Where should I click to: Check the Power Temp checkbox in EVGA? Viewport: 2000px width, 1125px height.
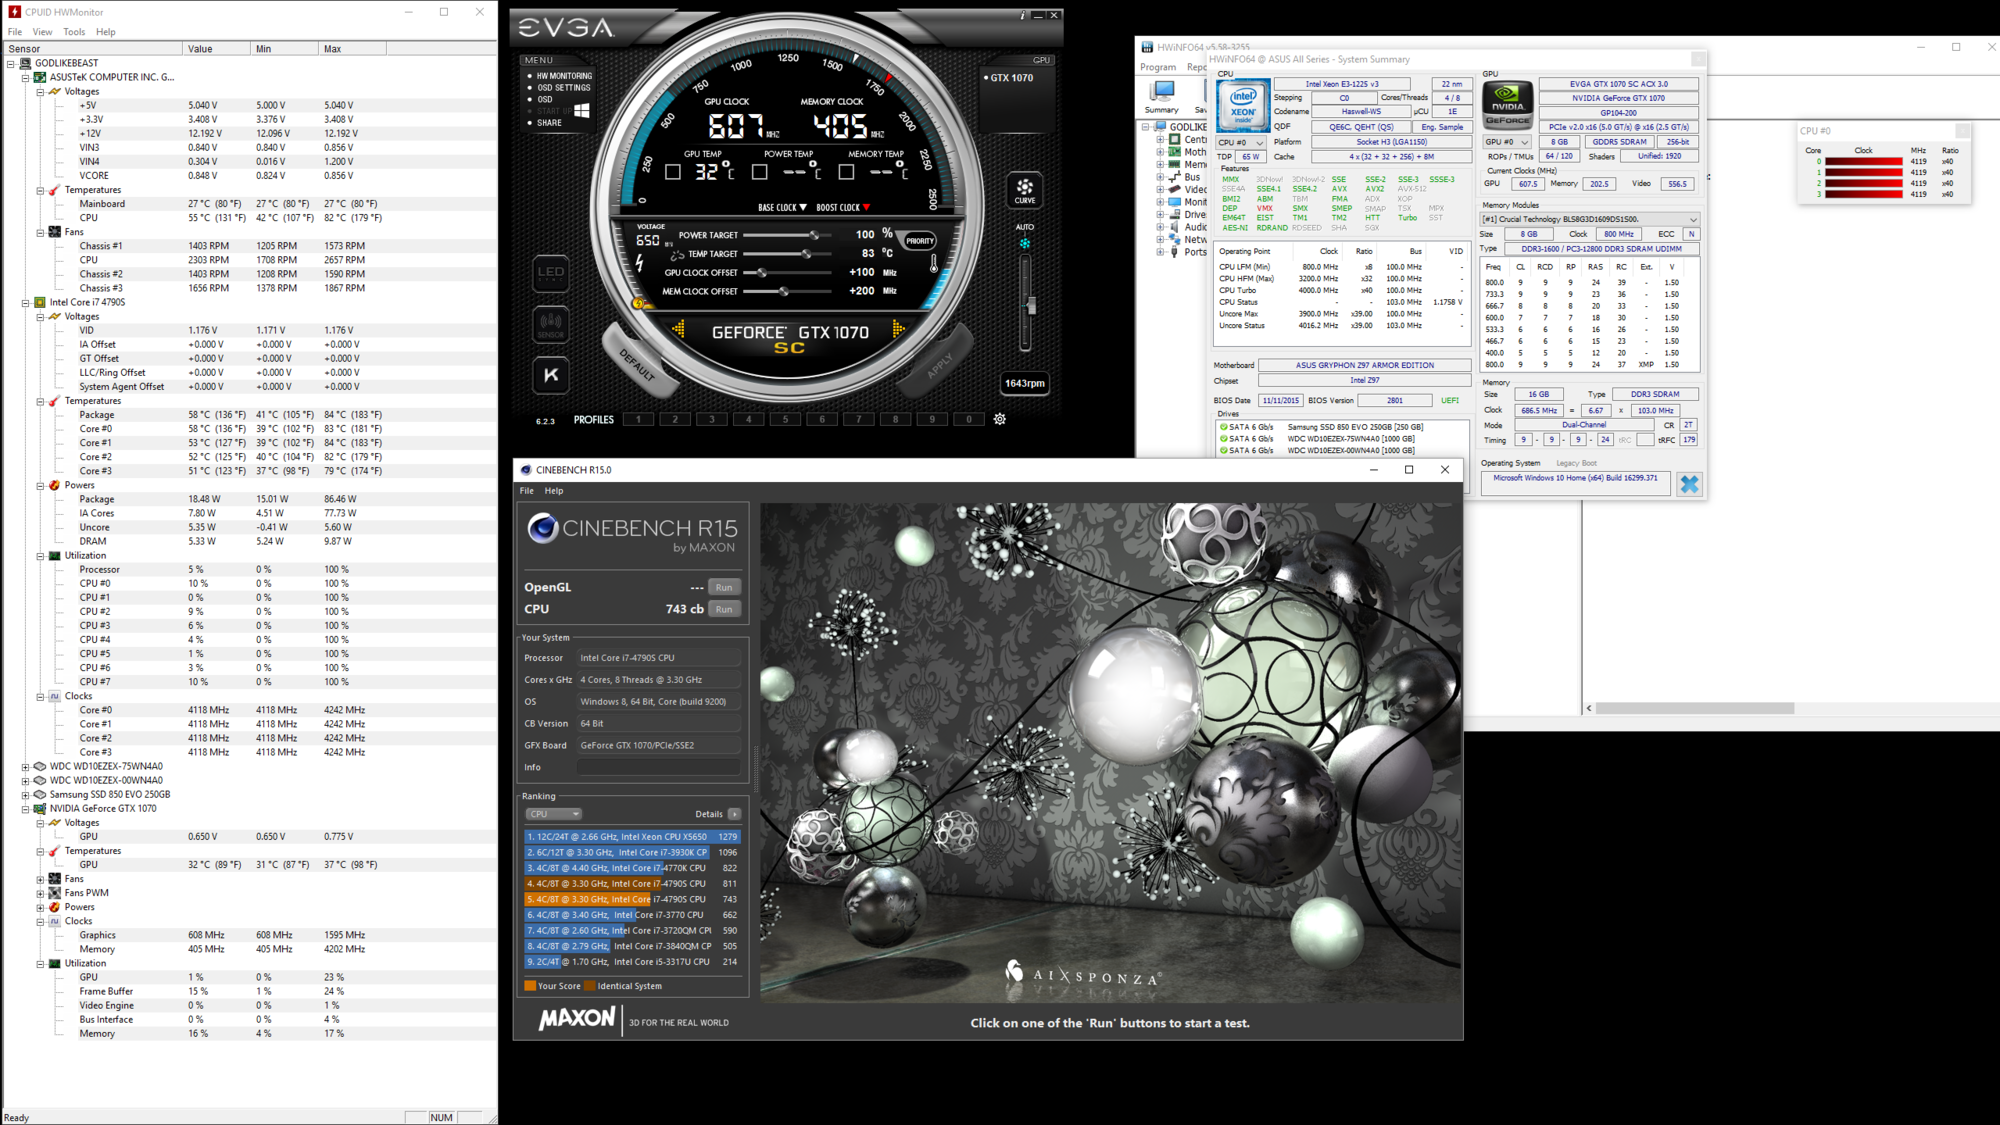760,172
